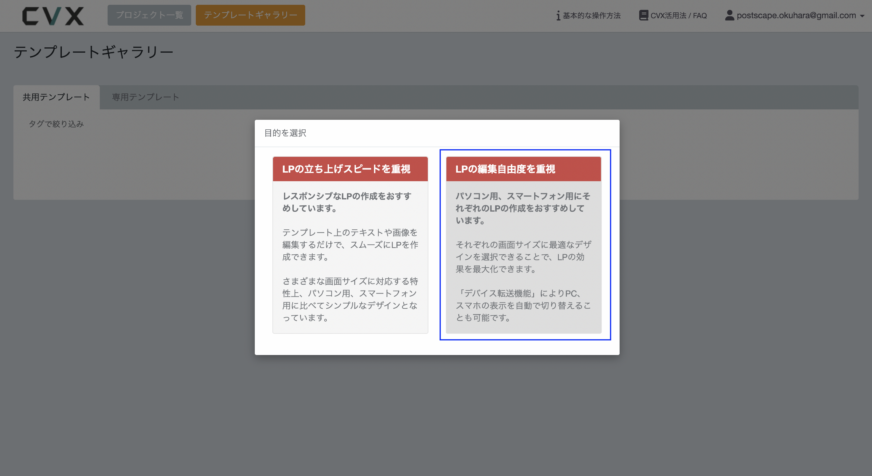
Task: Select the LPの編集自由度を重視 header
Action: (523, 169)
